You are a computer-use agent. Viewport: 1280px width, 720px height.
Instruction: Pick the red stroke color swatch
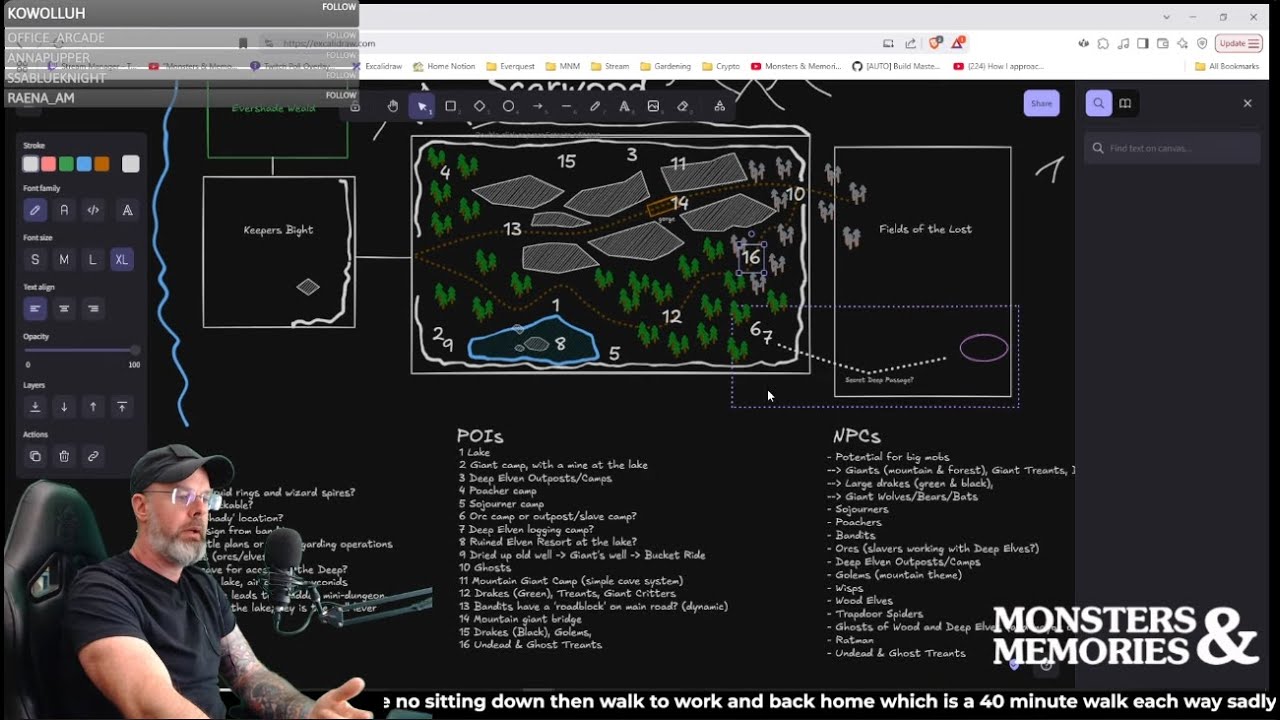click(x=48, y=164)
